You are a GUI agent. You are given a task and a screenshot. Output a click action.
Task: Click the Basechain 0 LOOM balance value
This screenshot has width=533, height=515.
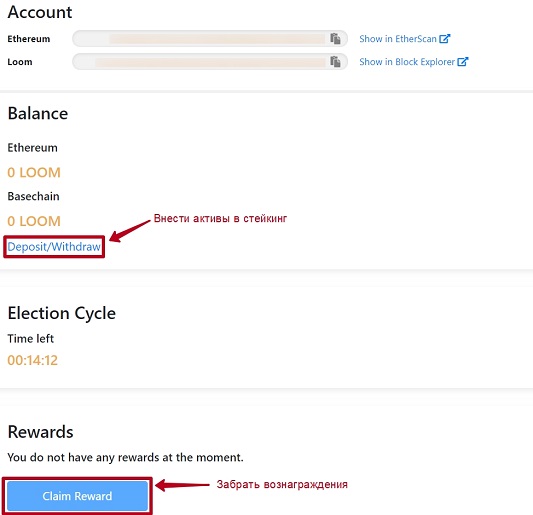pyautogui.click(x=34, y=221)
